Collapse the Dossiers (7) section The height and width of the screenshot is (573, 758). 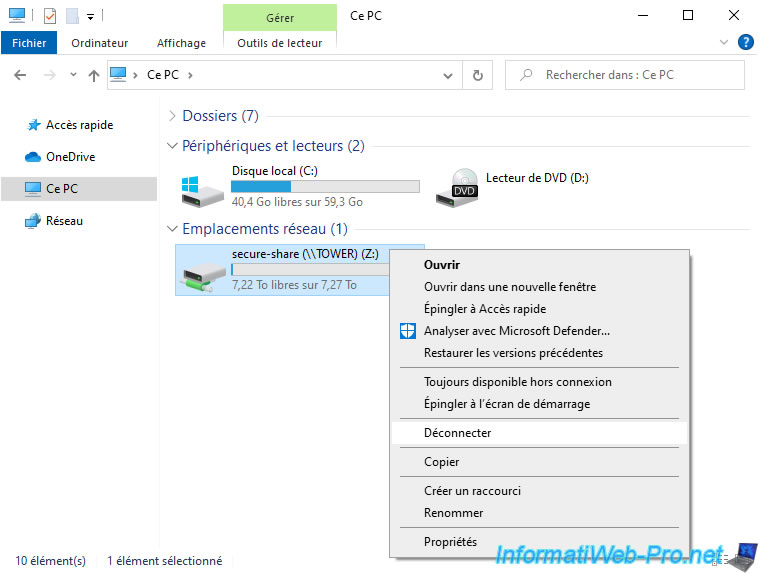coord(174,116)
